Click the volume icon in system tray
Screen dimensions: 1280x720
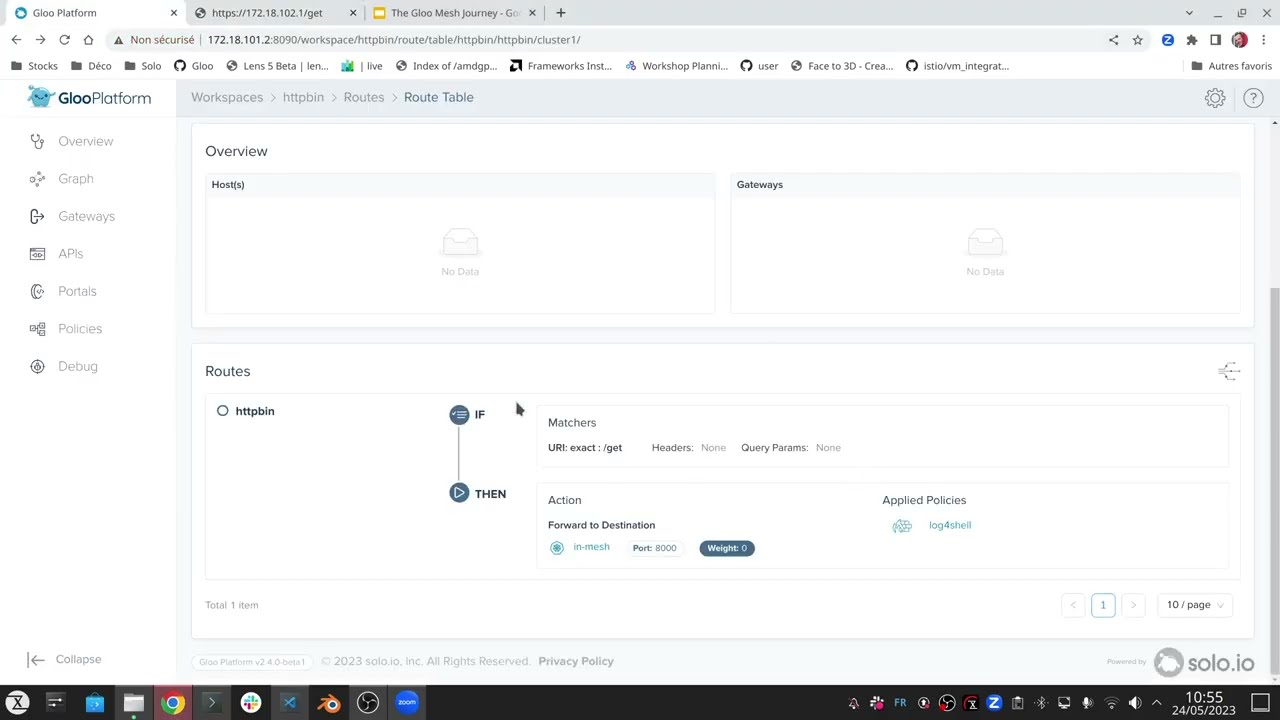pyautogui.click(x=1134, y=703)
